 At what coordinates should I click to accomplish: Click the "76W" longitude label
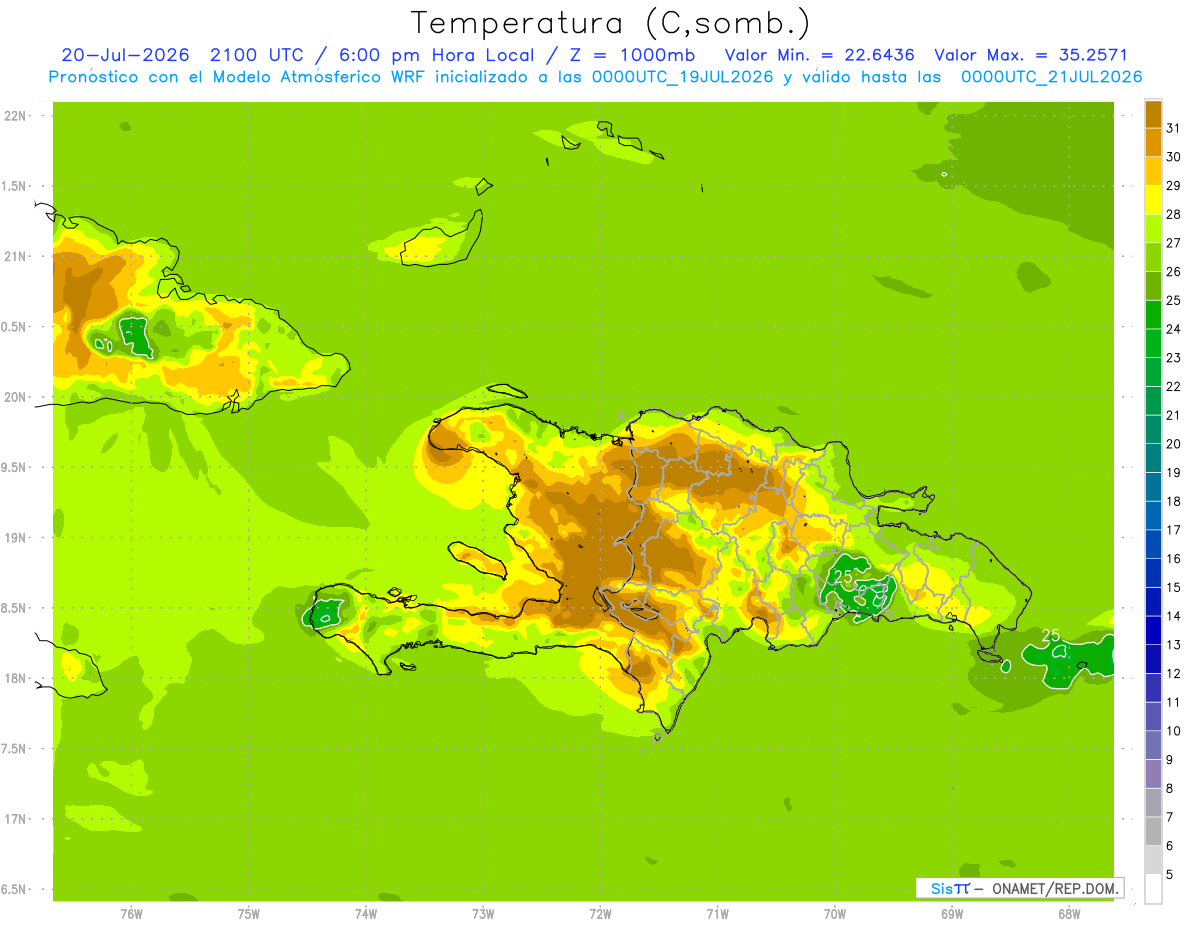131,914
